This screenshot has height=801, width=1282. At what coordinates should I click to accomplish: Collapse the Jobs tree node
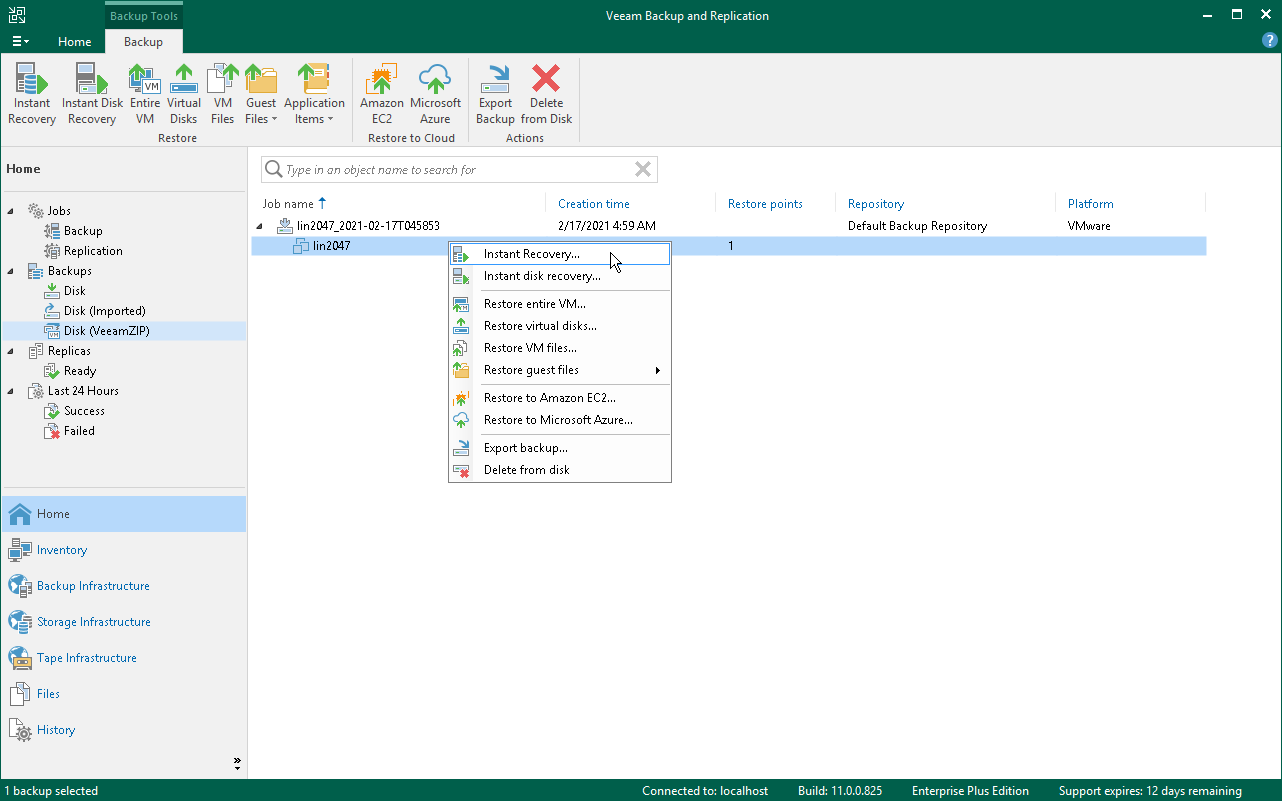click(12, 211)
